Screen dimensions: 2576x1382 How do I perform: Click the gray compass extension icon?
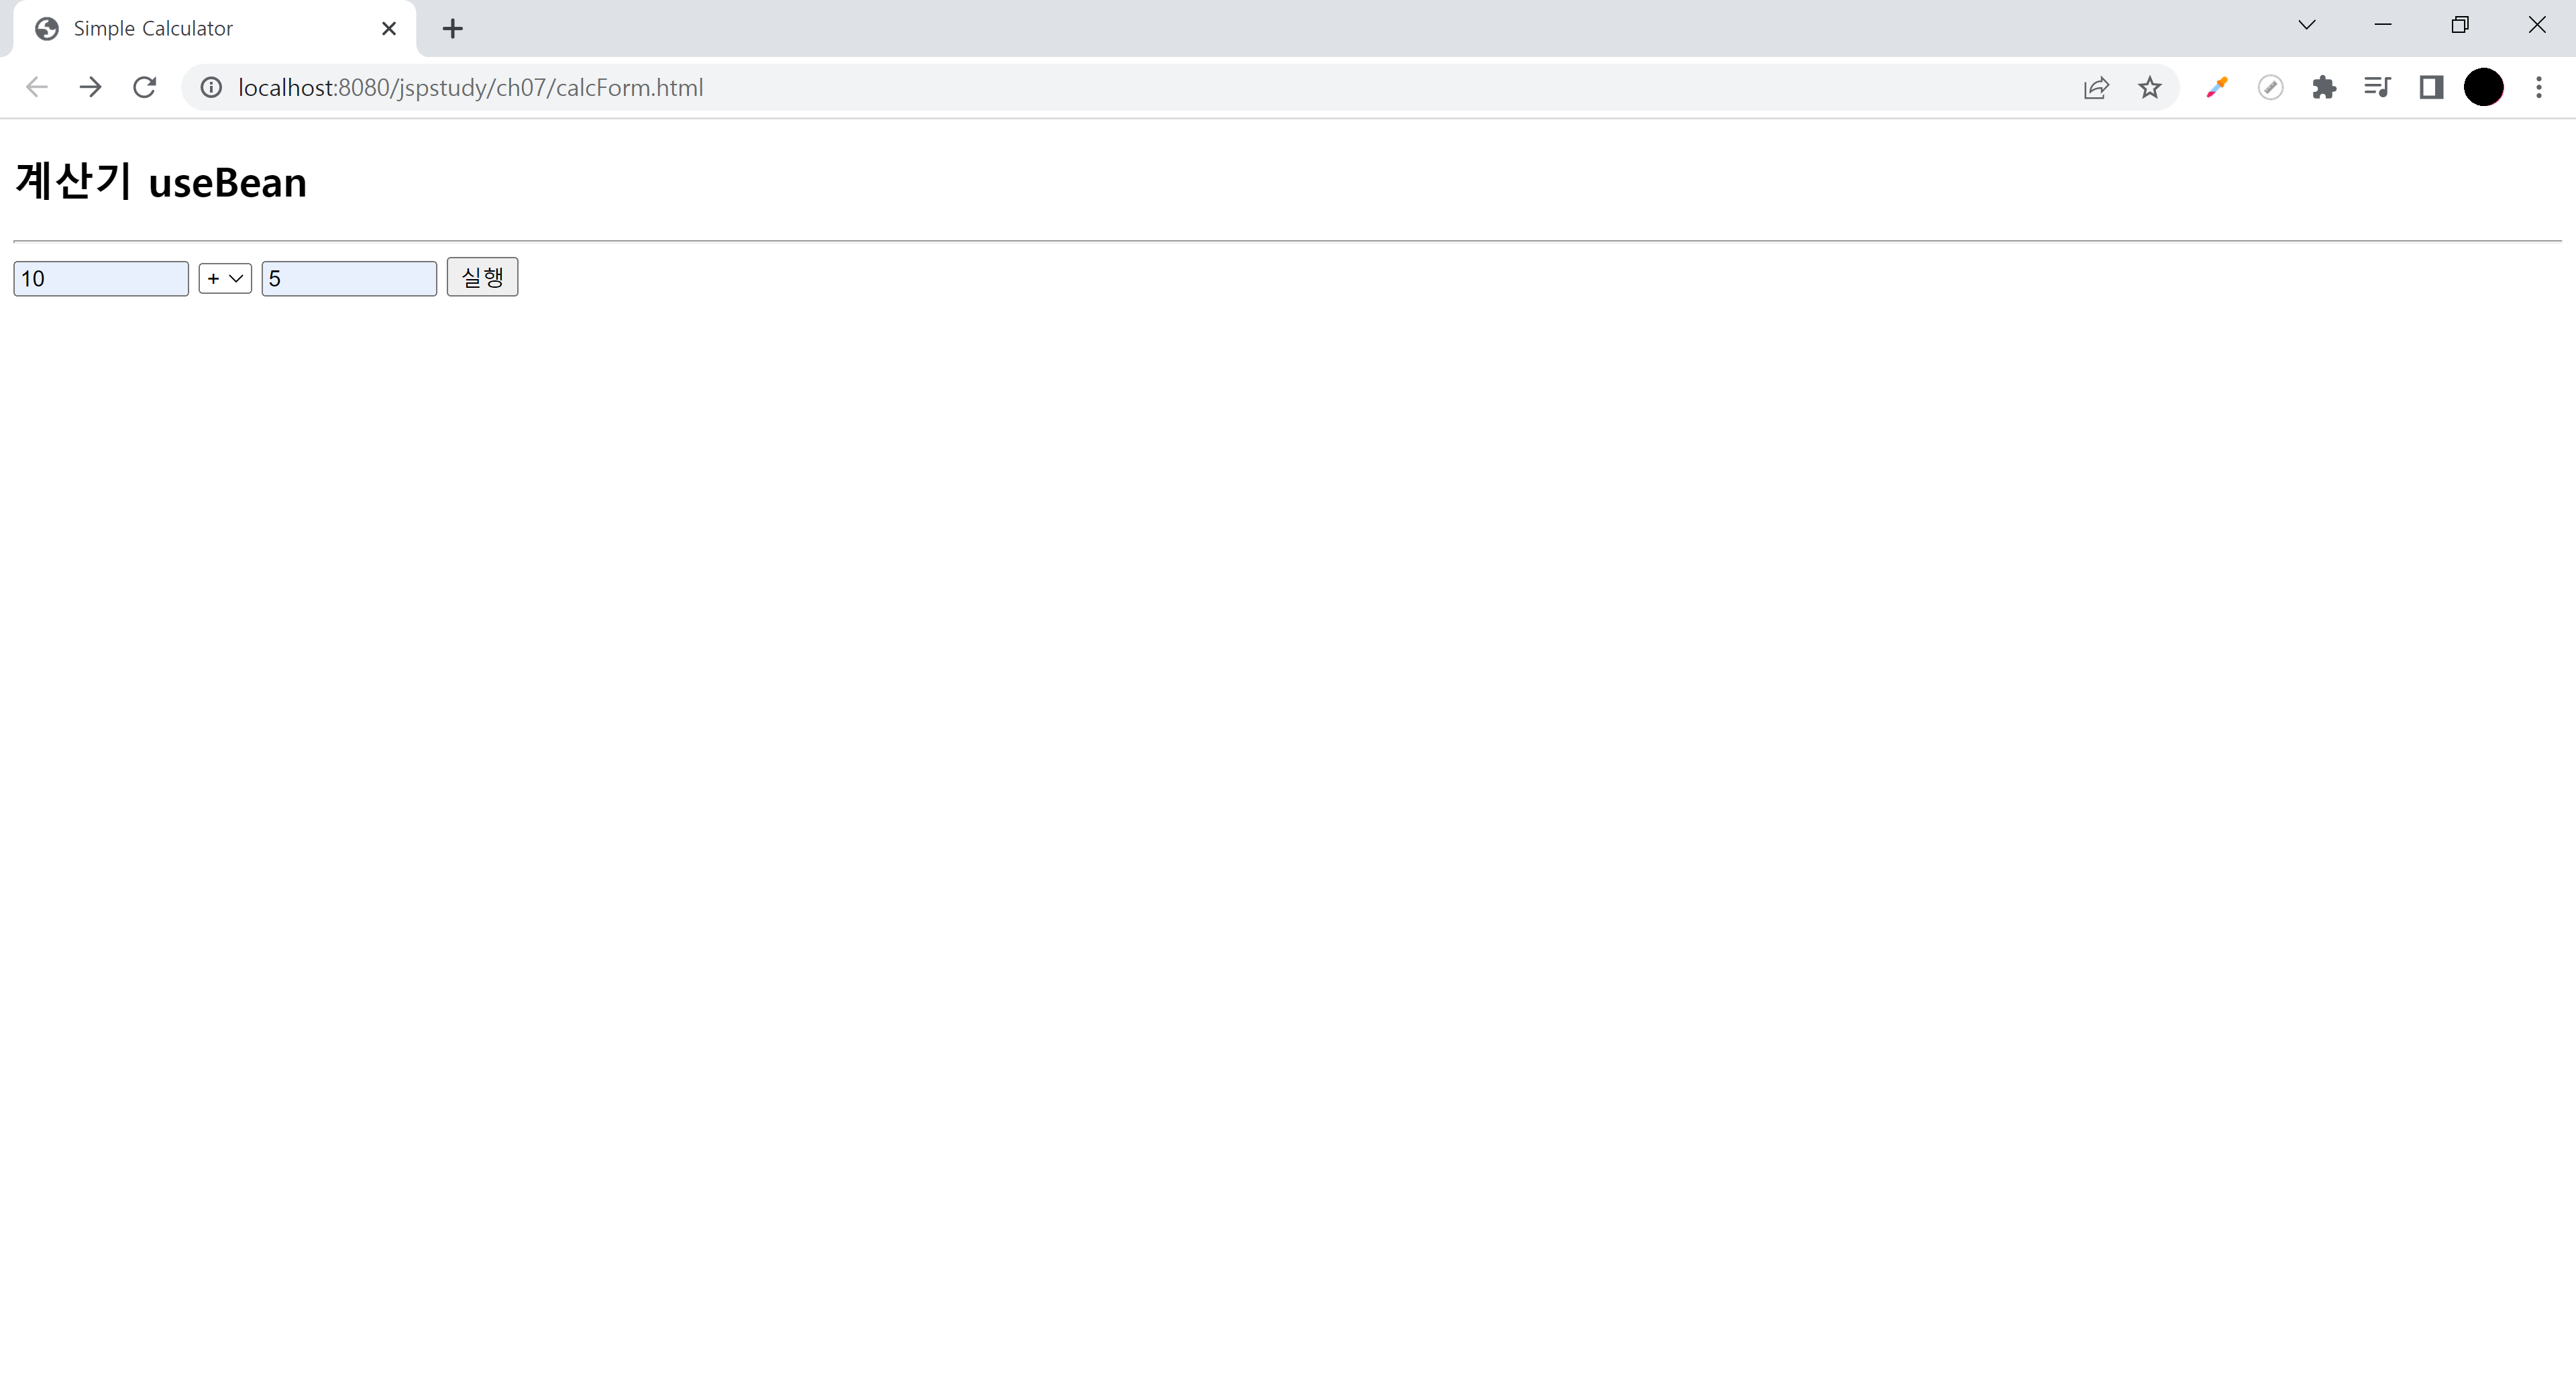(2270, 88)
